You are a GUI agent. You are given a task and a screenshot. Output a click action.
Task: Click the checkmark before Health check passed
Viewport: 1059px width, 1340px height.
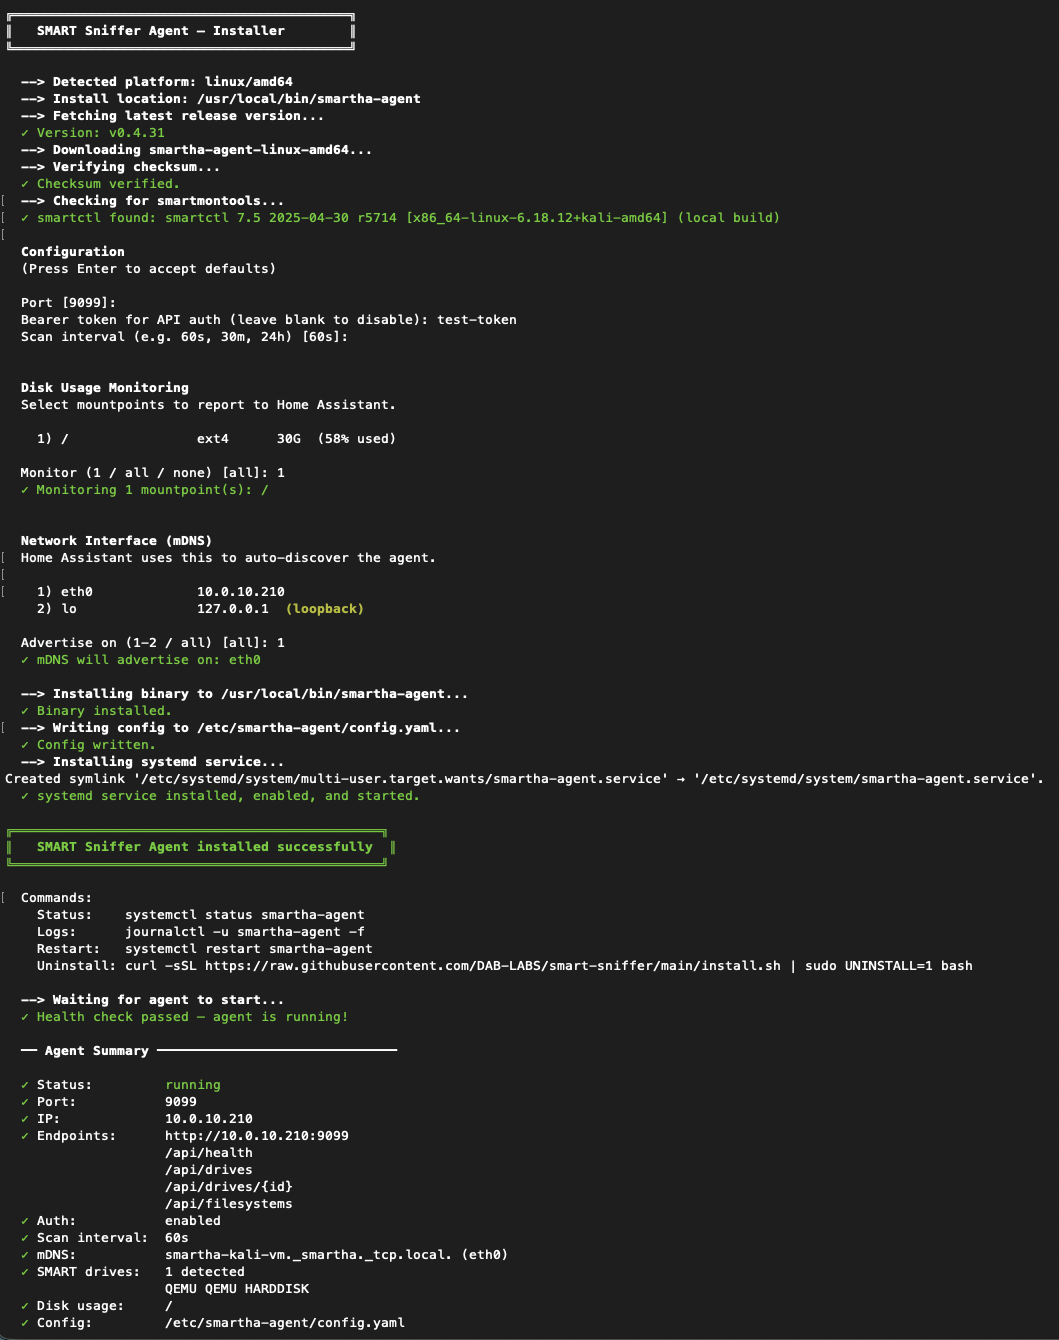pos(25,1017)
